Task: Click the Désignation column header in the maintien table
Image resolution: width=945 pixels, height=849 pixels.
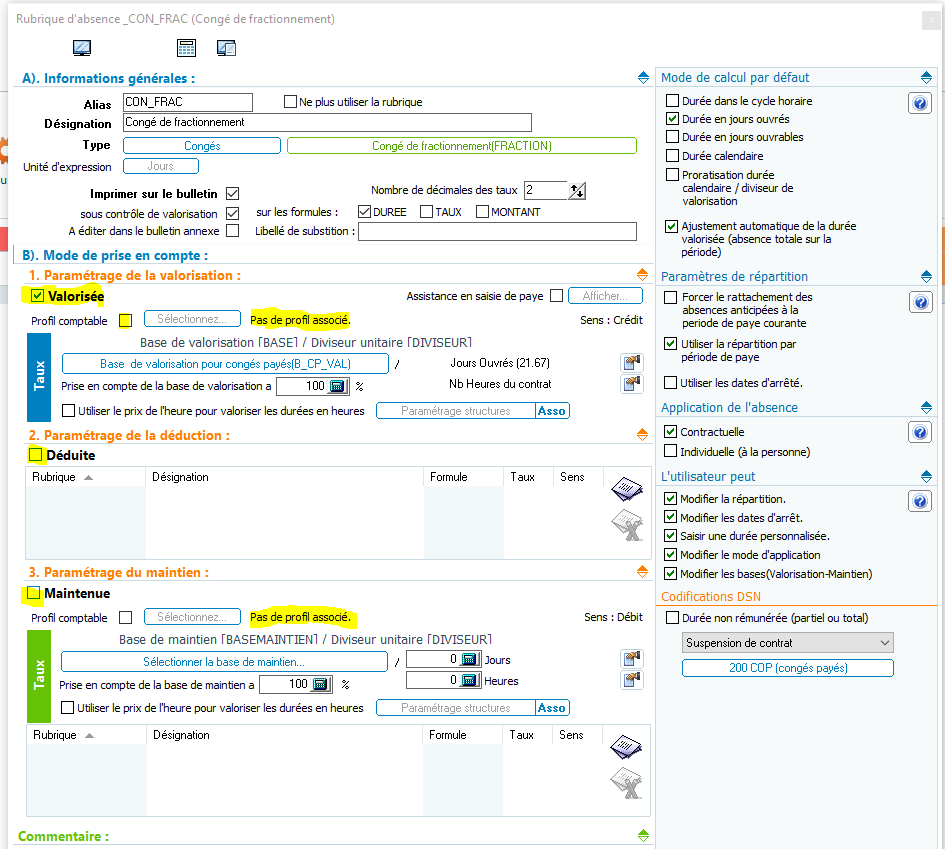Action: (x=181, y=735)
